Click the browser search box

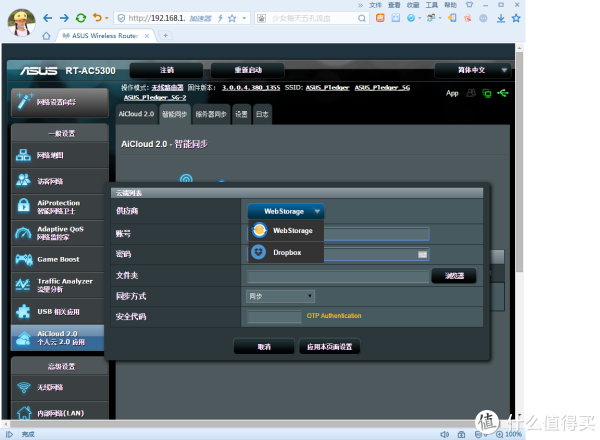(312, 18)
